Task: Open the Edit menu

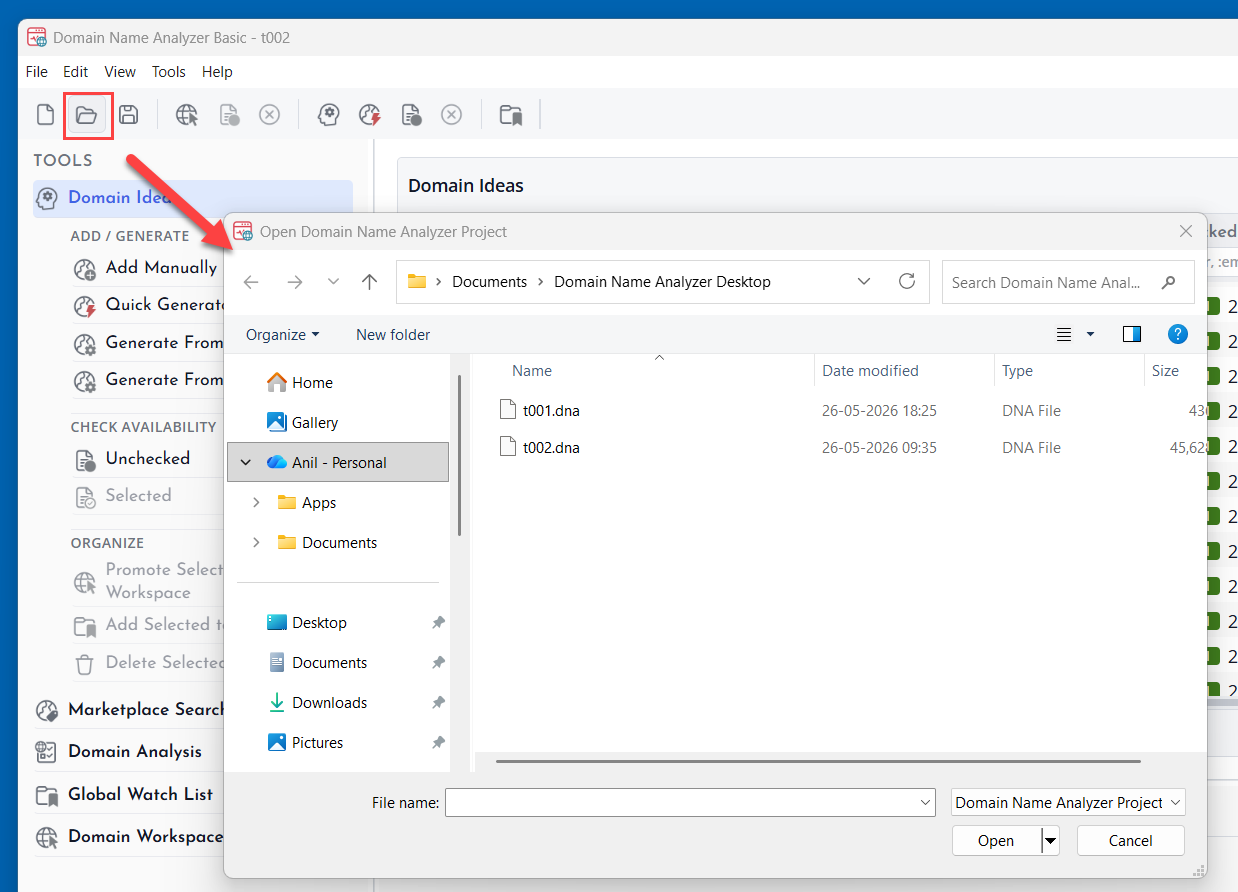Action: pos(75,72)
